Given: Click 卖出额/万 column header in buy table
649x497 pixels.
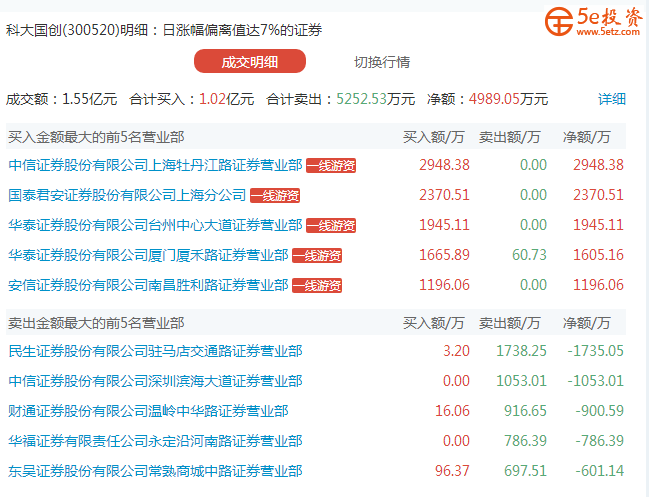Looking at the screenshot, I should point(510,137).
